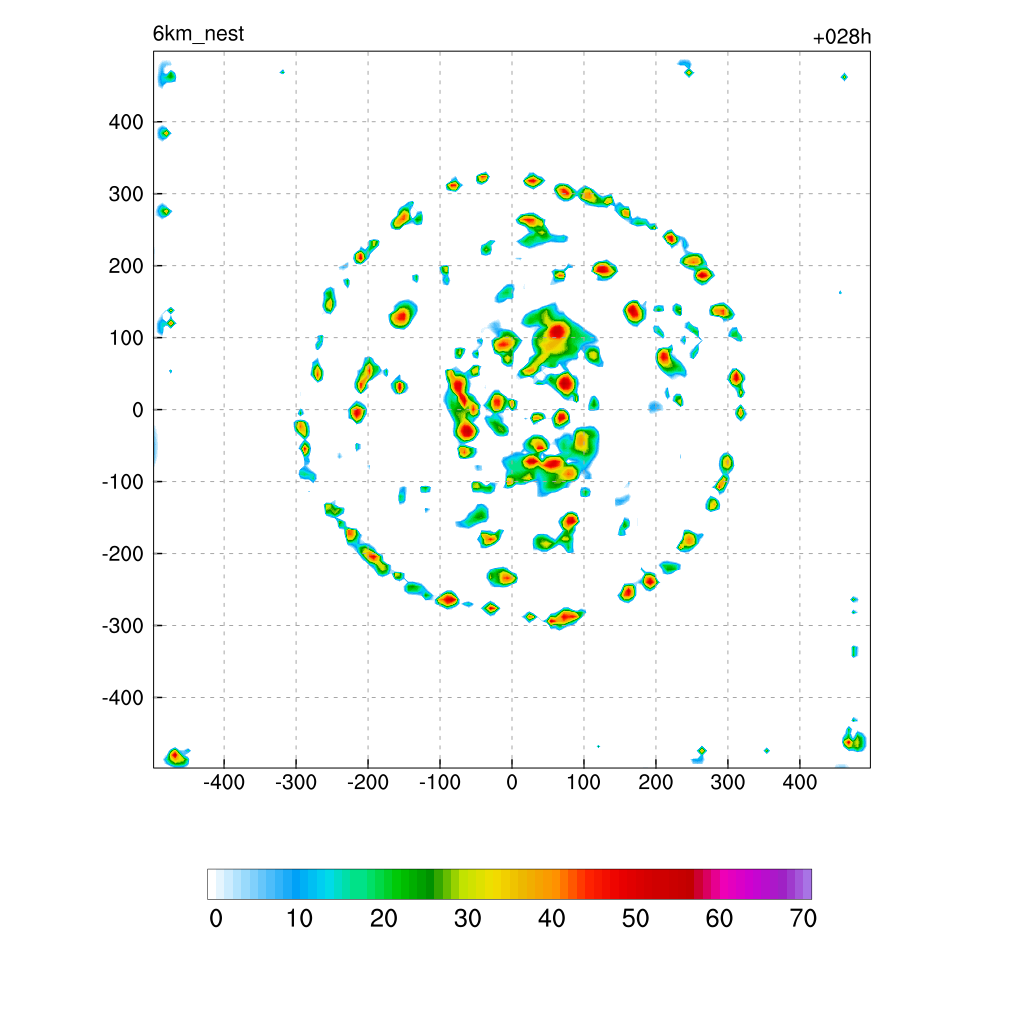Click the 300 label on the horizontal axis
Image resolution: width=1024 pixels, height=1024 pixels.
[728, 782]
